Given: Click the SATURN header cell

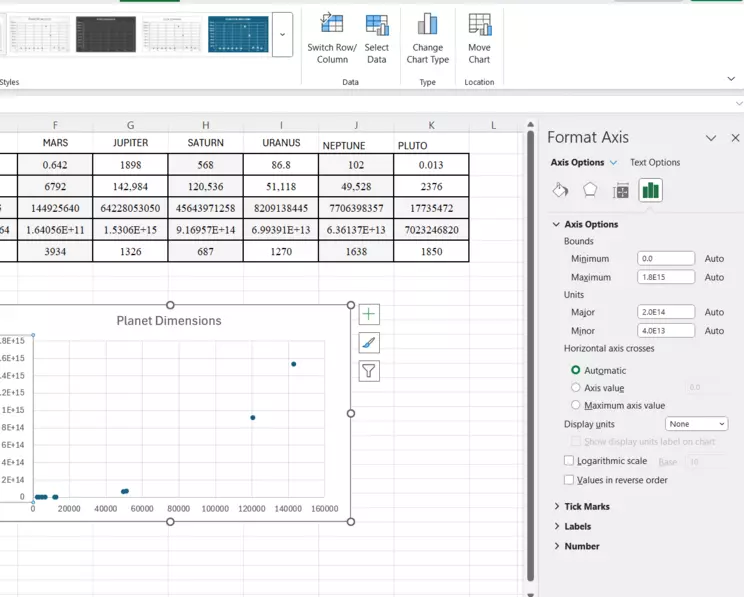Looking at the screenshot, I should pos(205,143).
